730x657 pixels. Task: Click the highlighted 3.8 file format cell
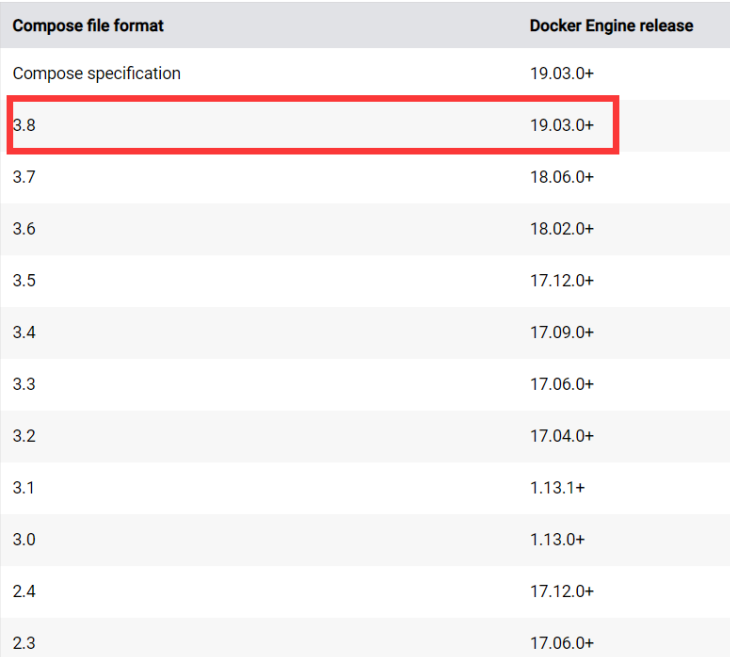tap(24, 125)
